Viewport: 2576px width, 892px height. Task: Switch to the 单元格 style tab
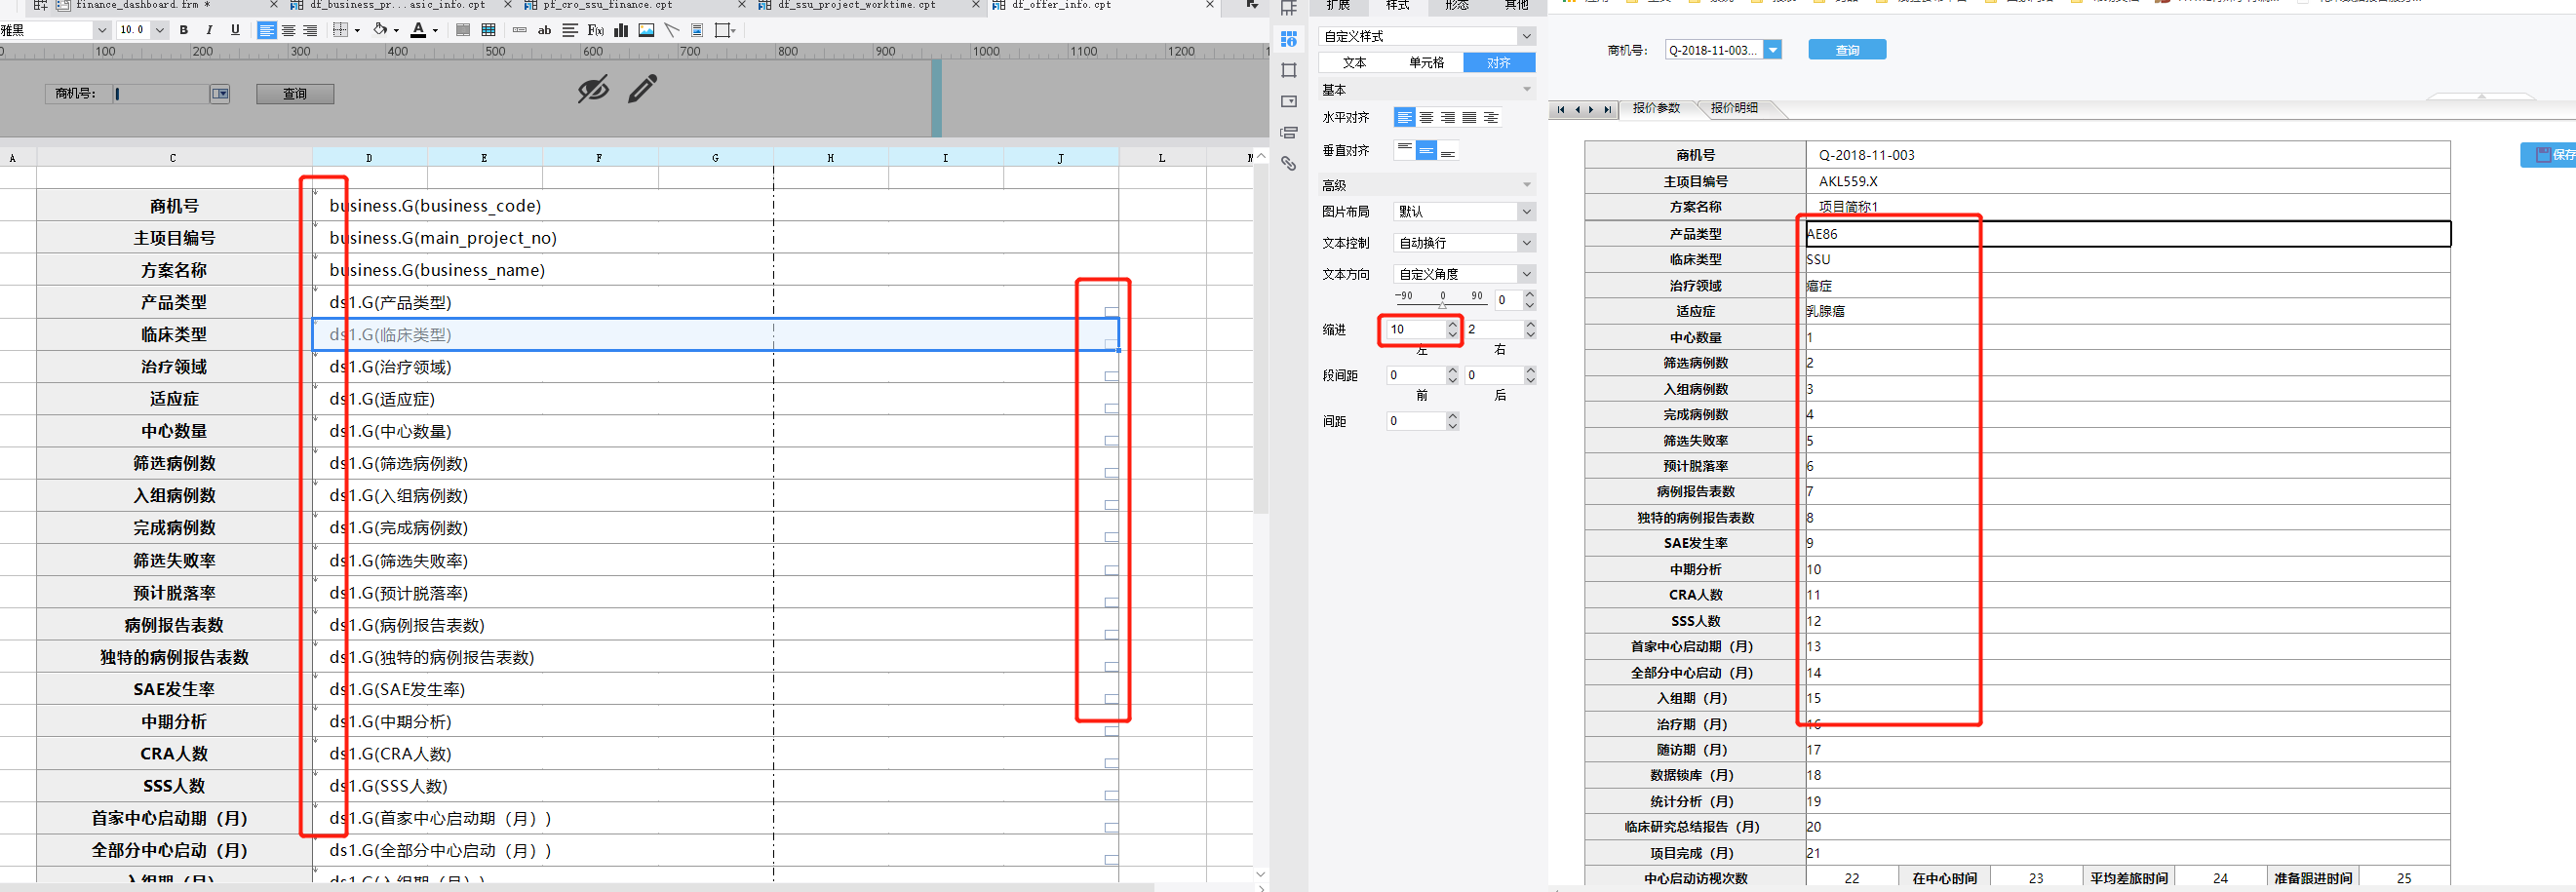point(1427,63)
